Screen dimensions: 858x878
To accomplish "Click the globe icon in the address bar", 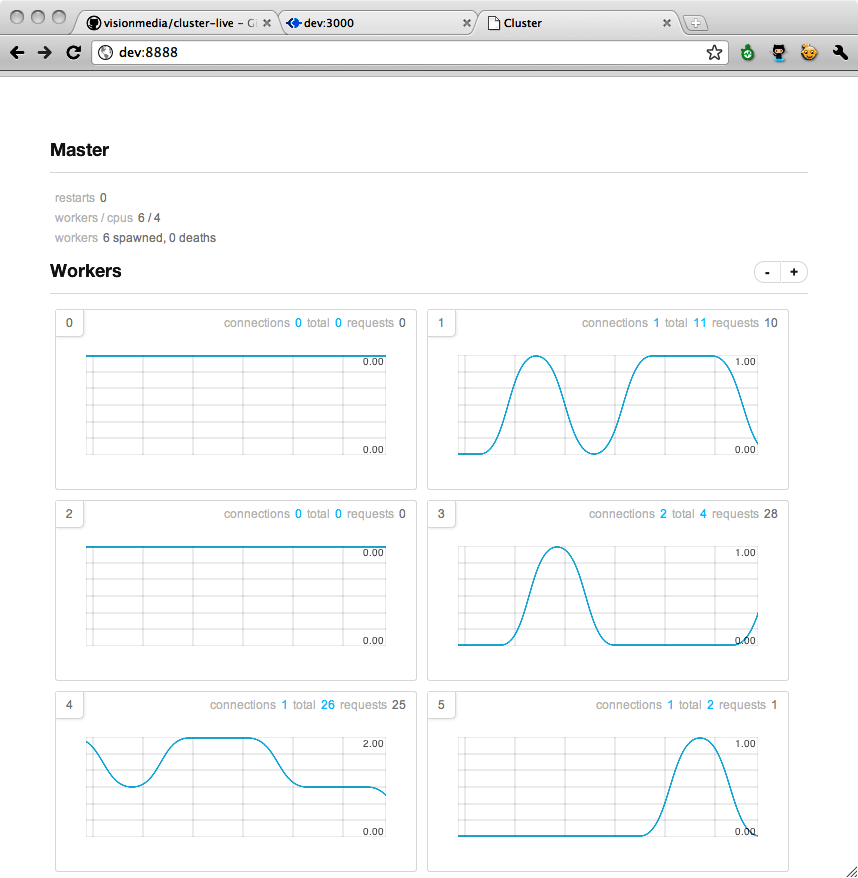I will coord(106,52).
